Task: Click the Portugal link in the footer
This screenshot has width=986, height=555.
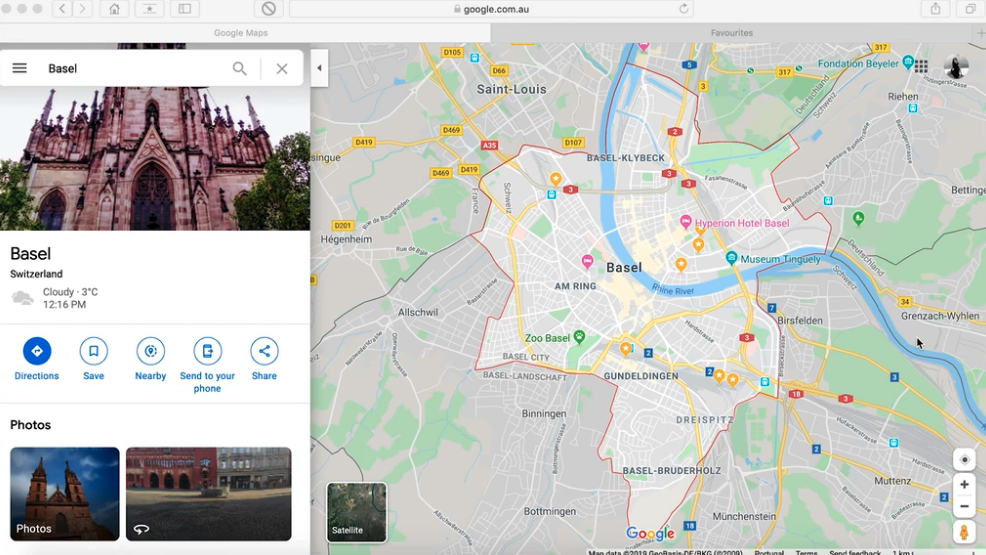Action: 769,552
